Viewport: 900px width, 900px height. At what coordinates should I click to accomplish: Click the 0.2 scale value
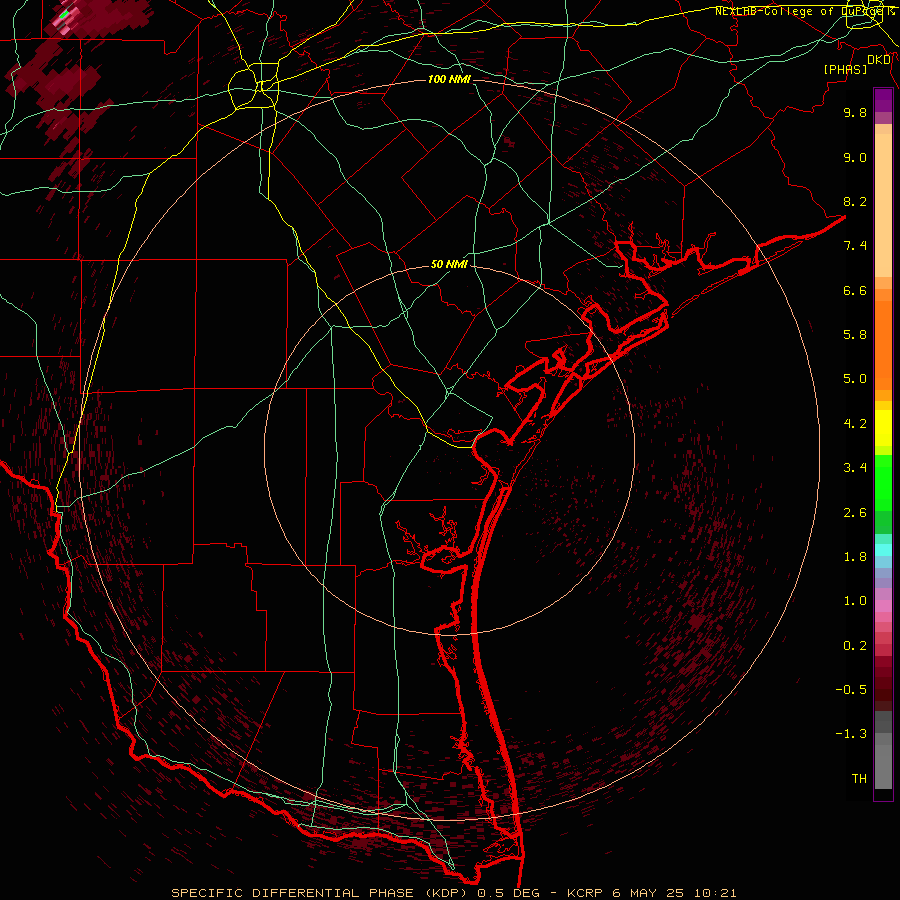[855, 646]
